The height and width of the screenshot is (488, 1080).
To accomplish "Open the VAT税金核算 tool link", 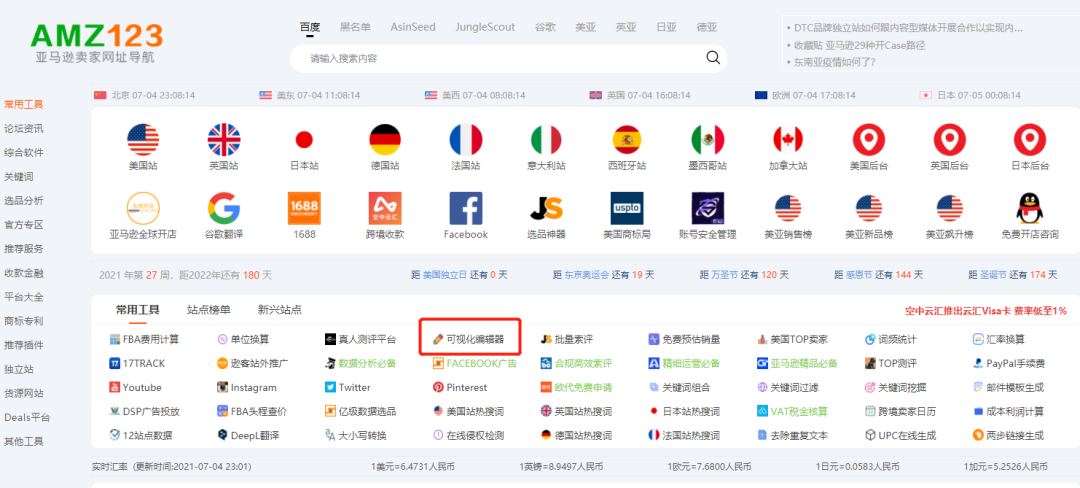I will click(792, 412).
